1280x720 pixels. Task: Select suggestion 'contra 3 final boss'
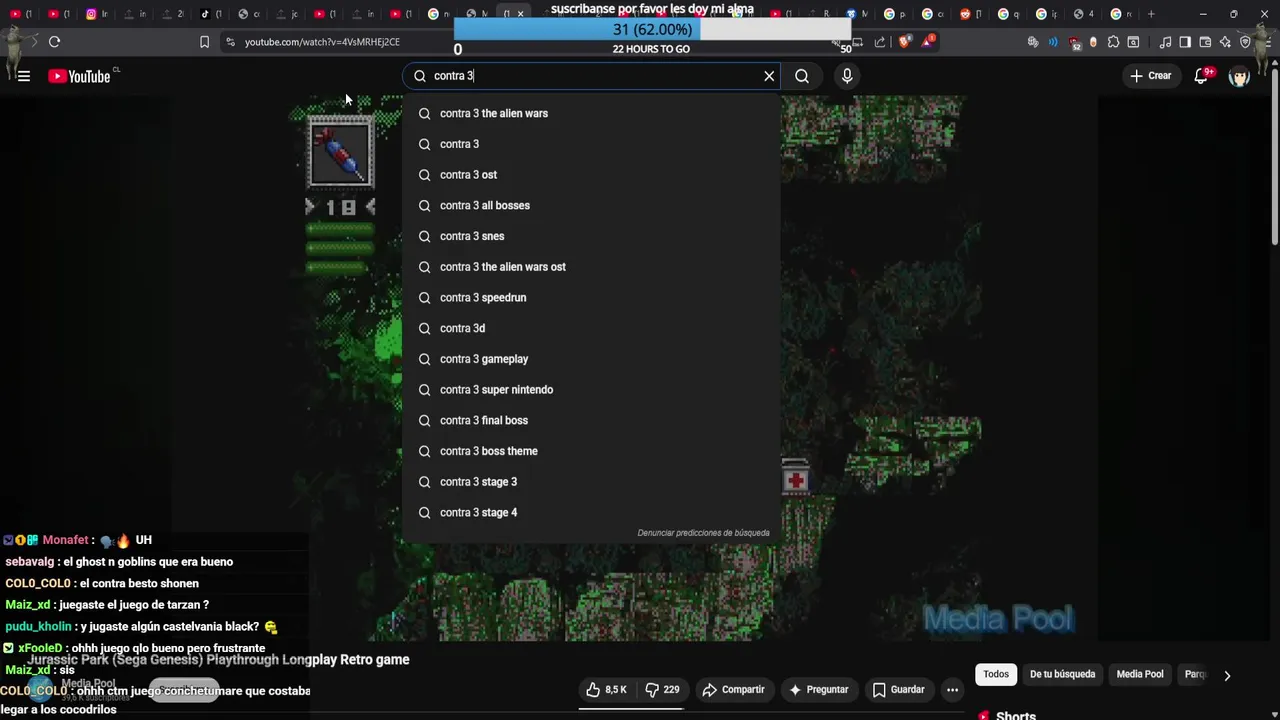click(591, 420)
